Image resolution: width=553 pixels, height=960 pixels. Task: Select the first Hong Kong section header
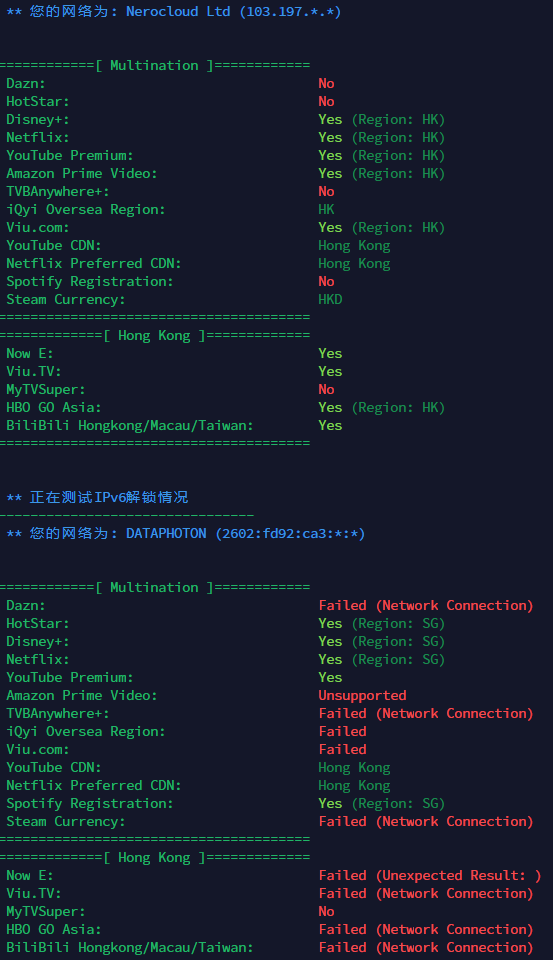(x=155, y=336)
